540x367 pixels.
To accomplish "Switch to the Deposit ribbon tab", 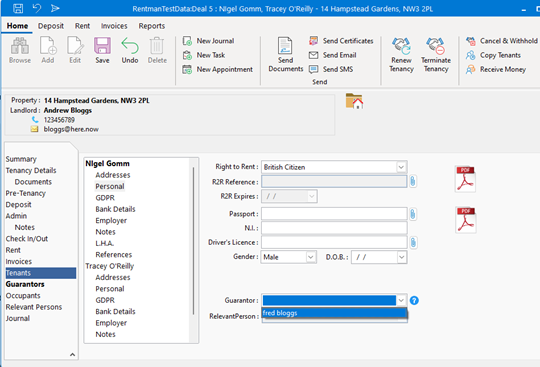I will click(51, 26).
